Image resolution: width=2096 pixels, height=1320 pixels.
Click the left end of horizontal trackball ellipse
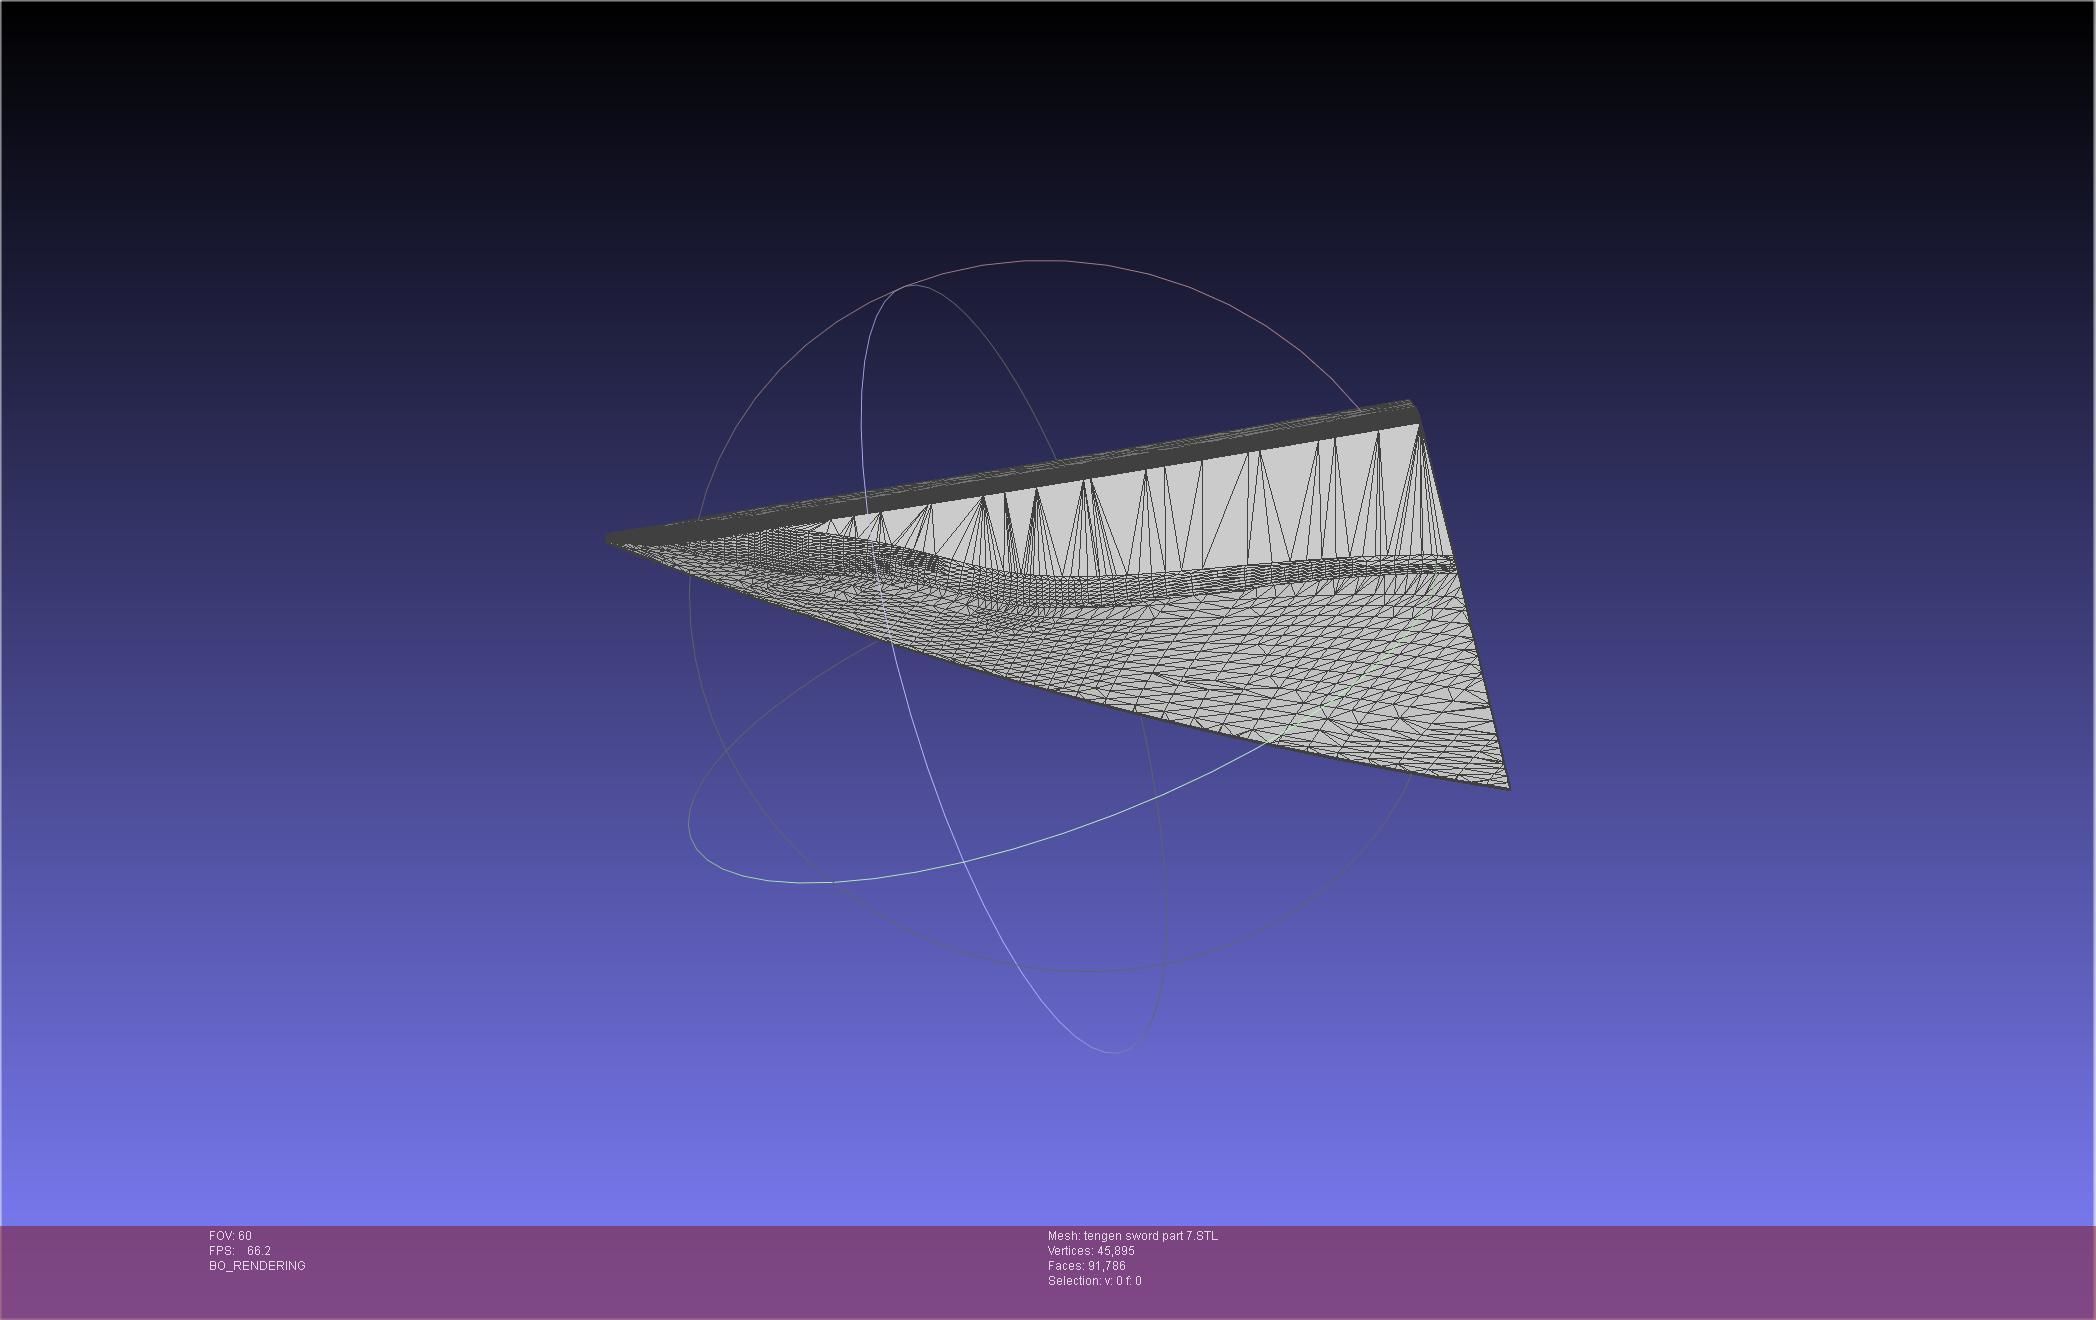click(689, 825)
